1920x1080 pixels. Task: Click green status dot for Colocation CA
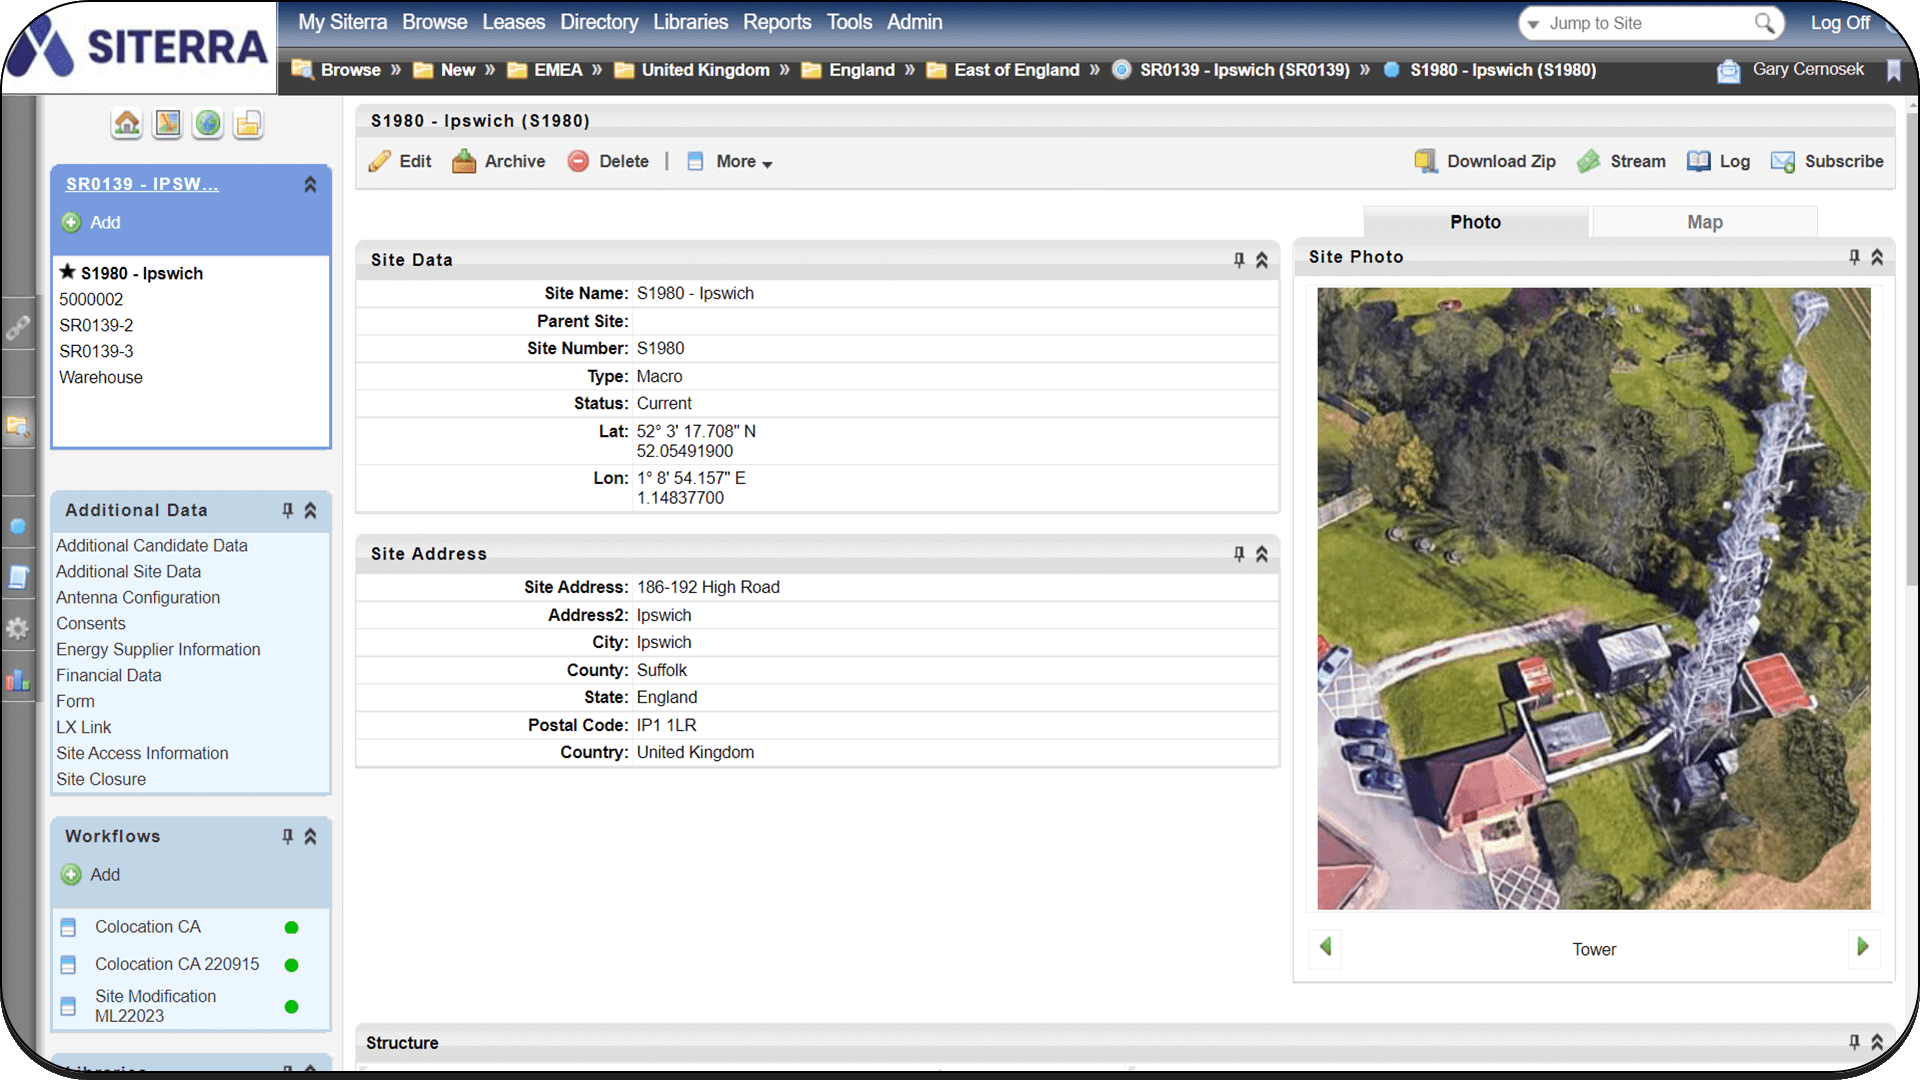pyautogui.click(x=292, y=927)
